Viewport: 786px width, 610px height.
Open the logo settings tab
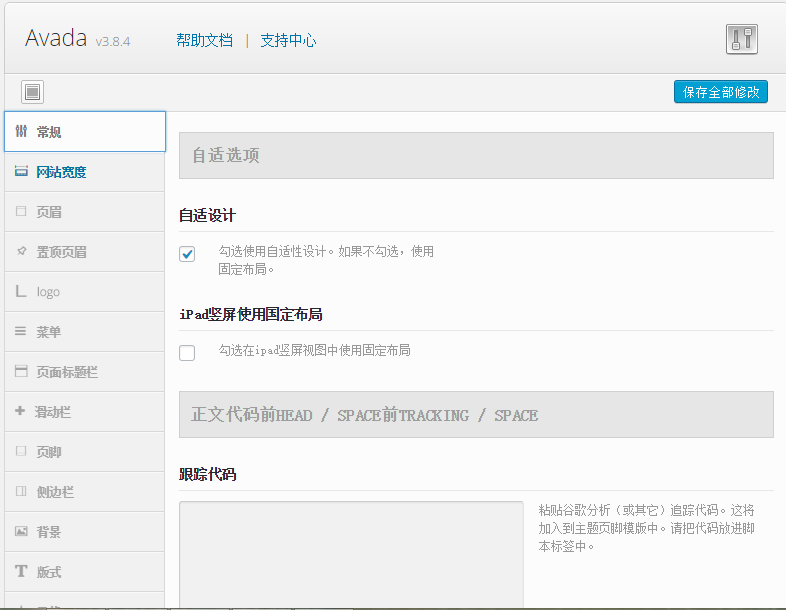(48, 292)
